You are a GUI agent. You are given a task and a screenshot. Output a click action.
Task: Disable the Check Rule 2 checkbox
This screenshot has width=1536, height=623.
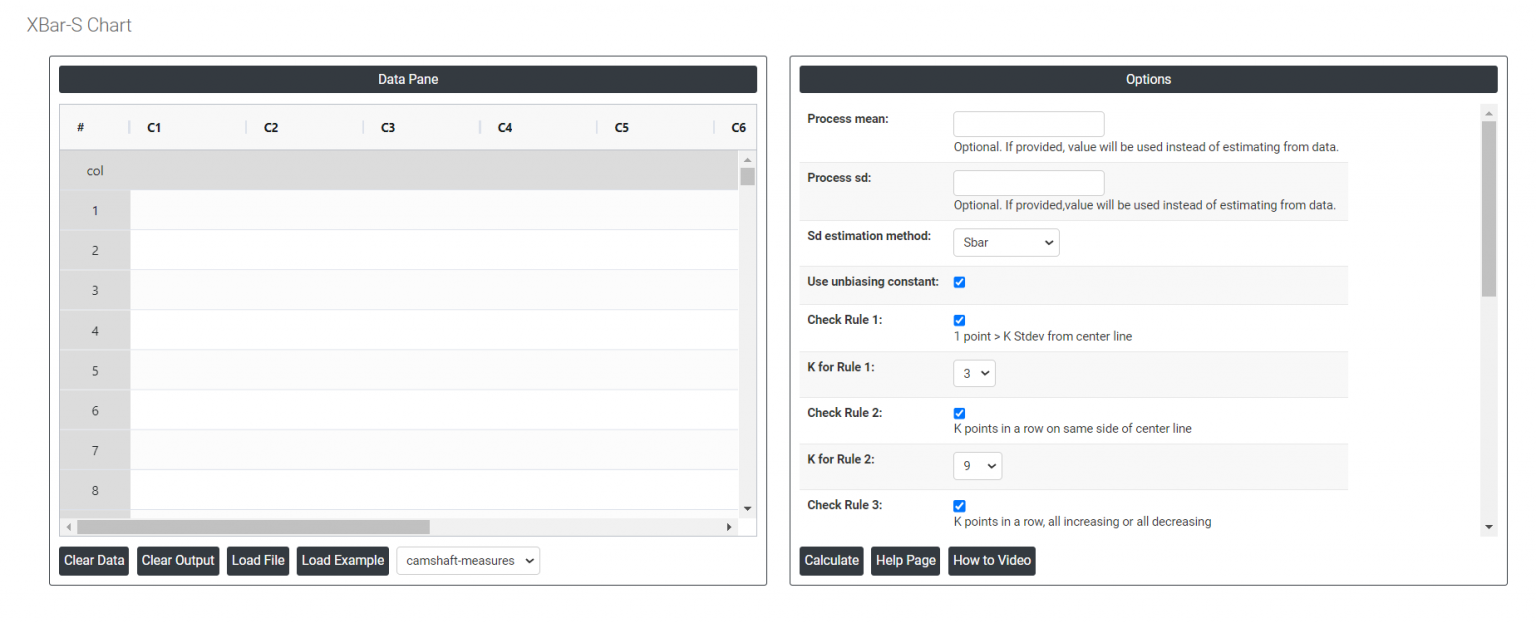point(959,413)
